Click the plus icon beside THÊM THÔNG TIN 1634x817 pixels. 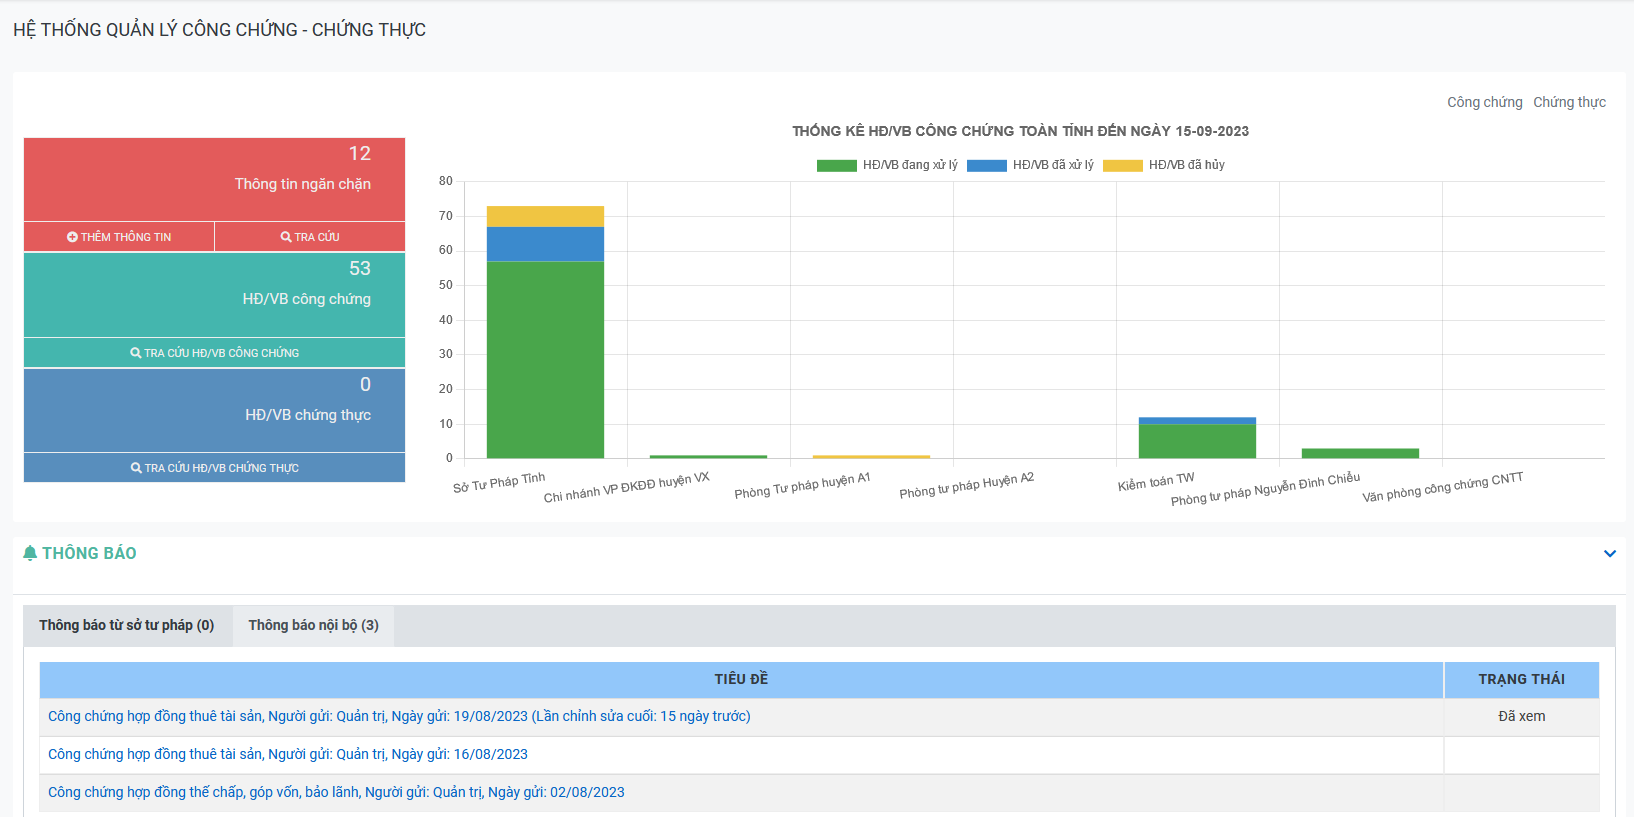point(72,237)
